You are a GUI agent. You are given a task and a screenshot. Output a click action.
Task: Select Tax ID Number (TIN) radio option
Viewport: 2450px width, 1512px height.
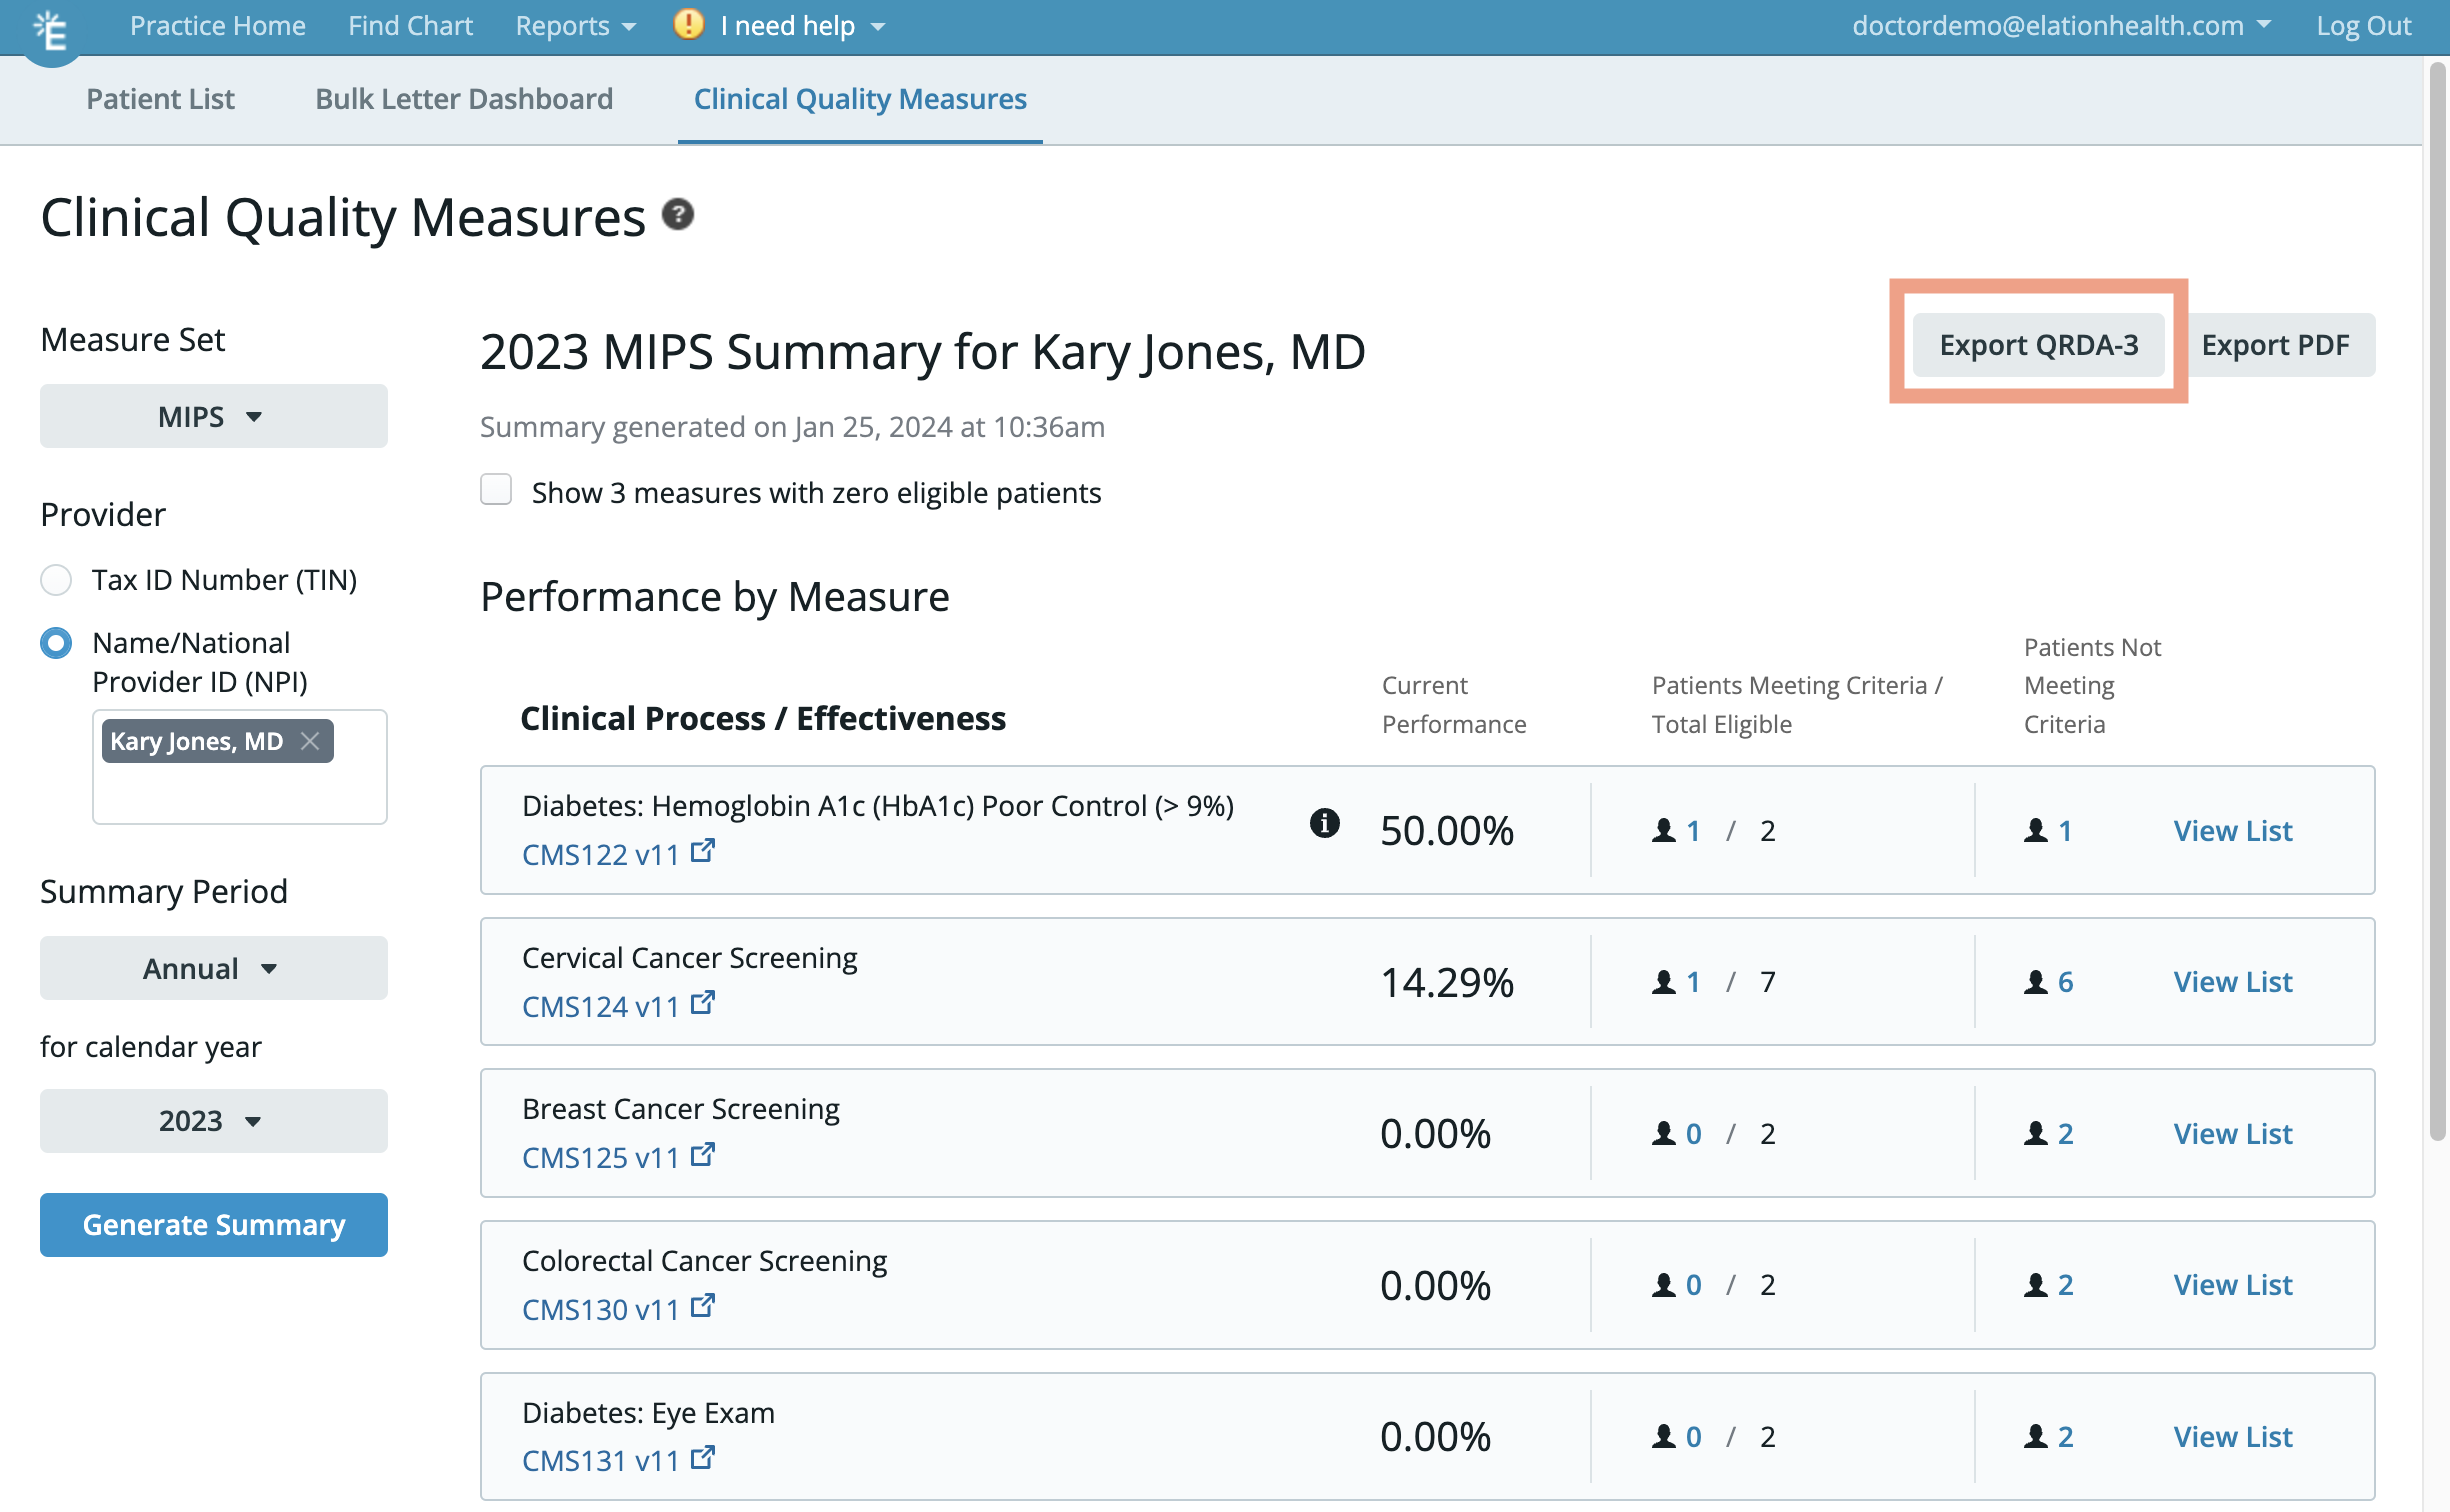(x=56, y=580)
